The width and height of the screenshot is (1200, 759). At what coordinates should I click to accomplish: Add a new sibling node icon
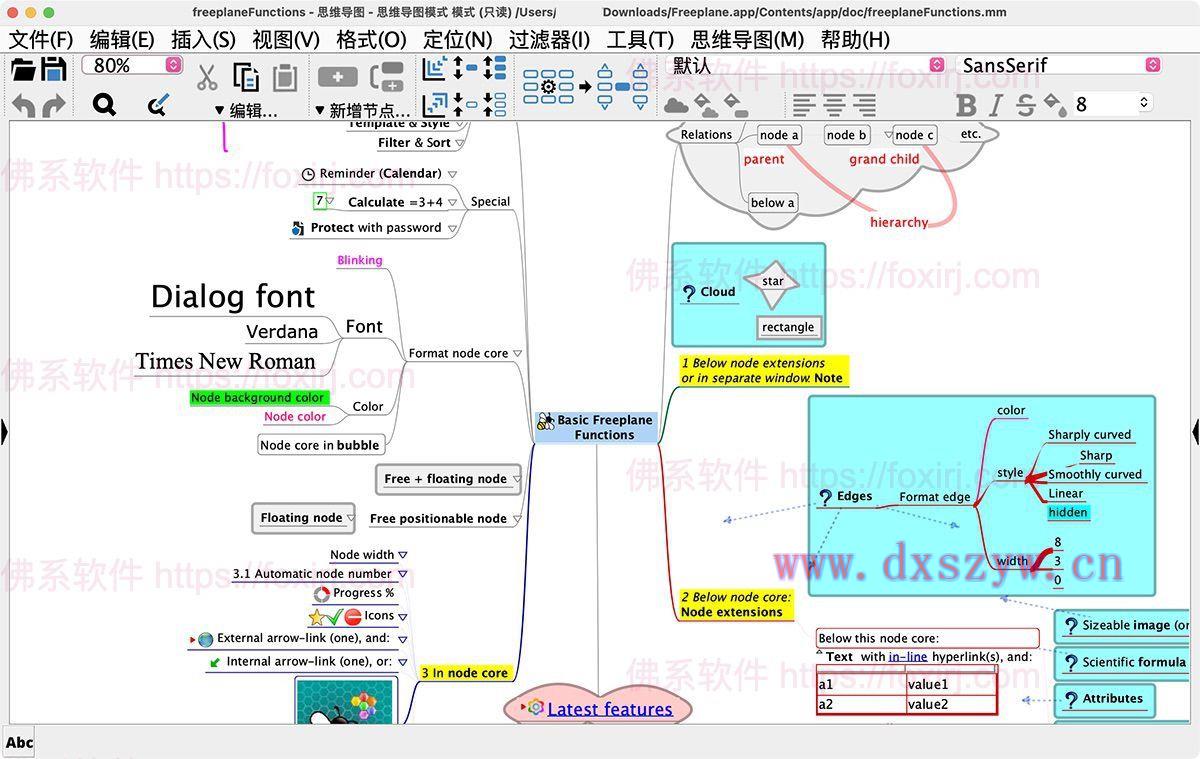tap(387, 77)
